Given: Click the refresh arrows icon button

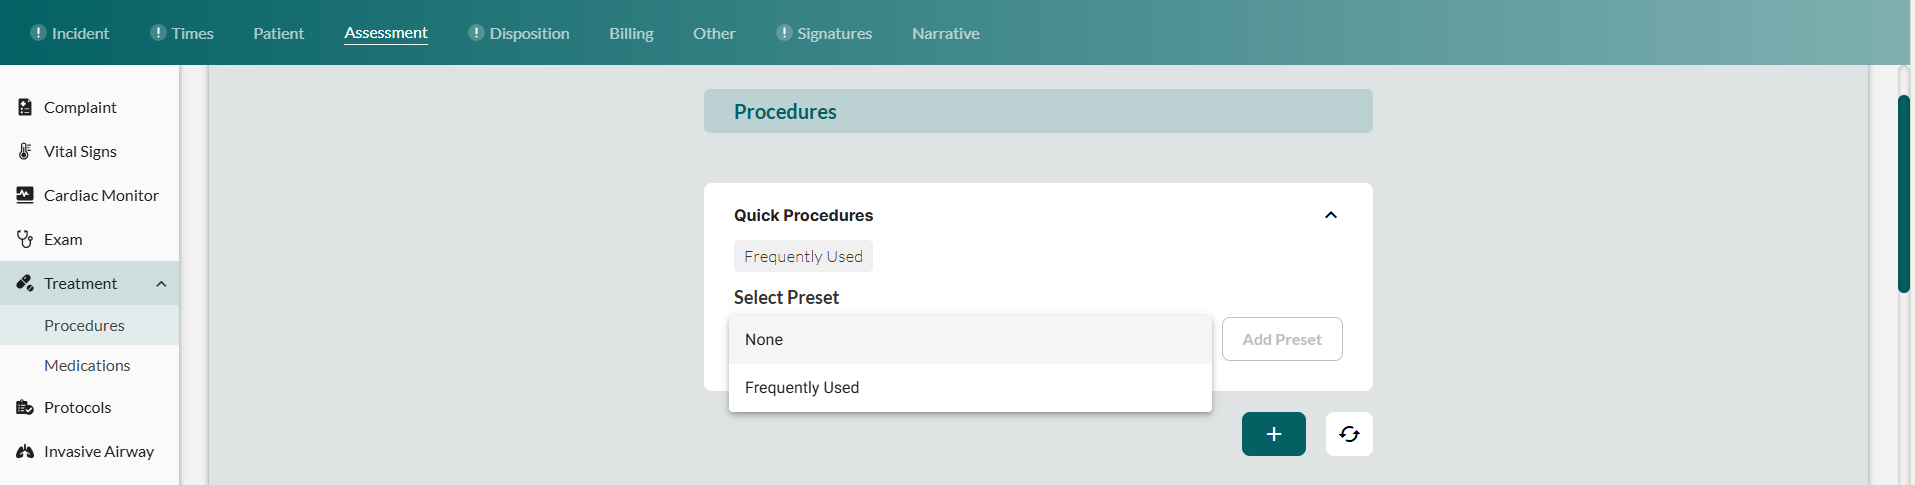Looking at the screenshot, I should [1349, 434].
